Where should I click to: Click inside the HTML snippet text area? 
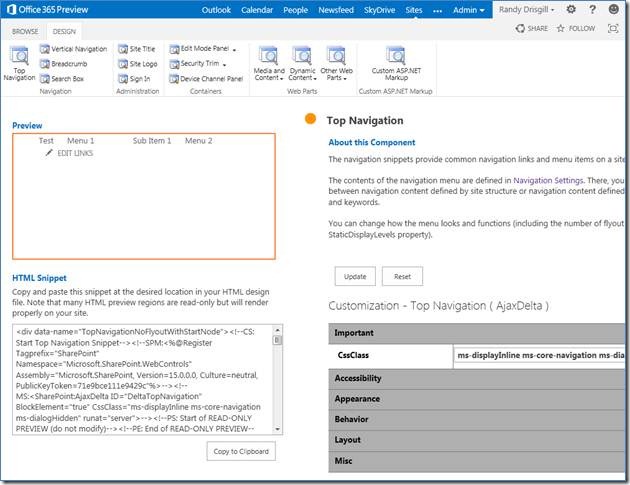click(x=143, y=379)
